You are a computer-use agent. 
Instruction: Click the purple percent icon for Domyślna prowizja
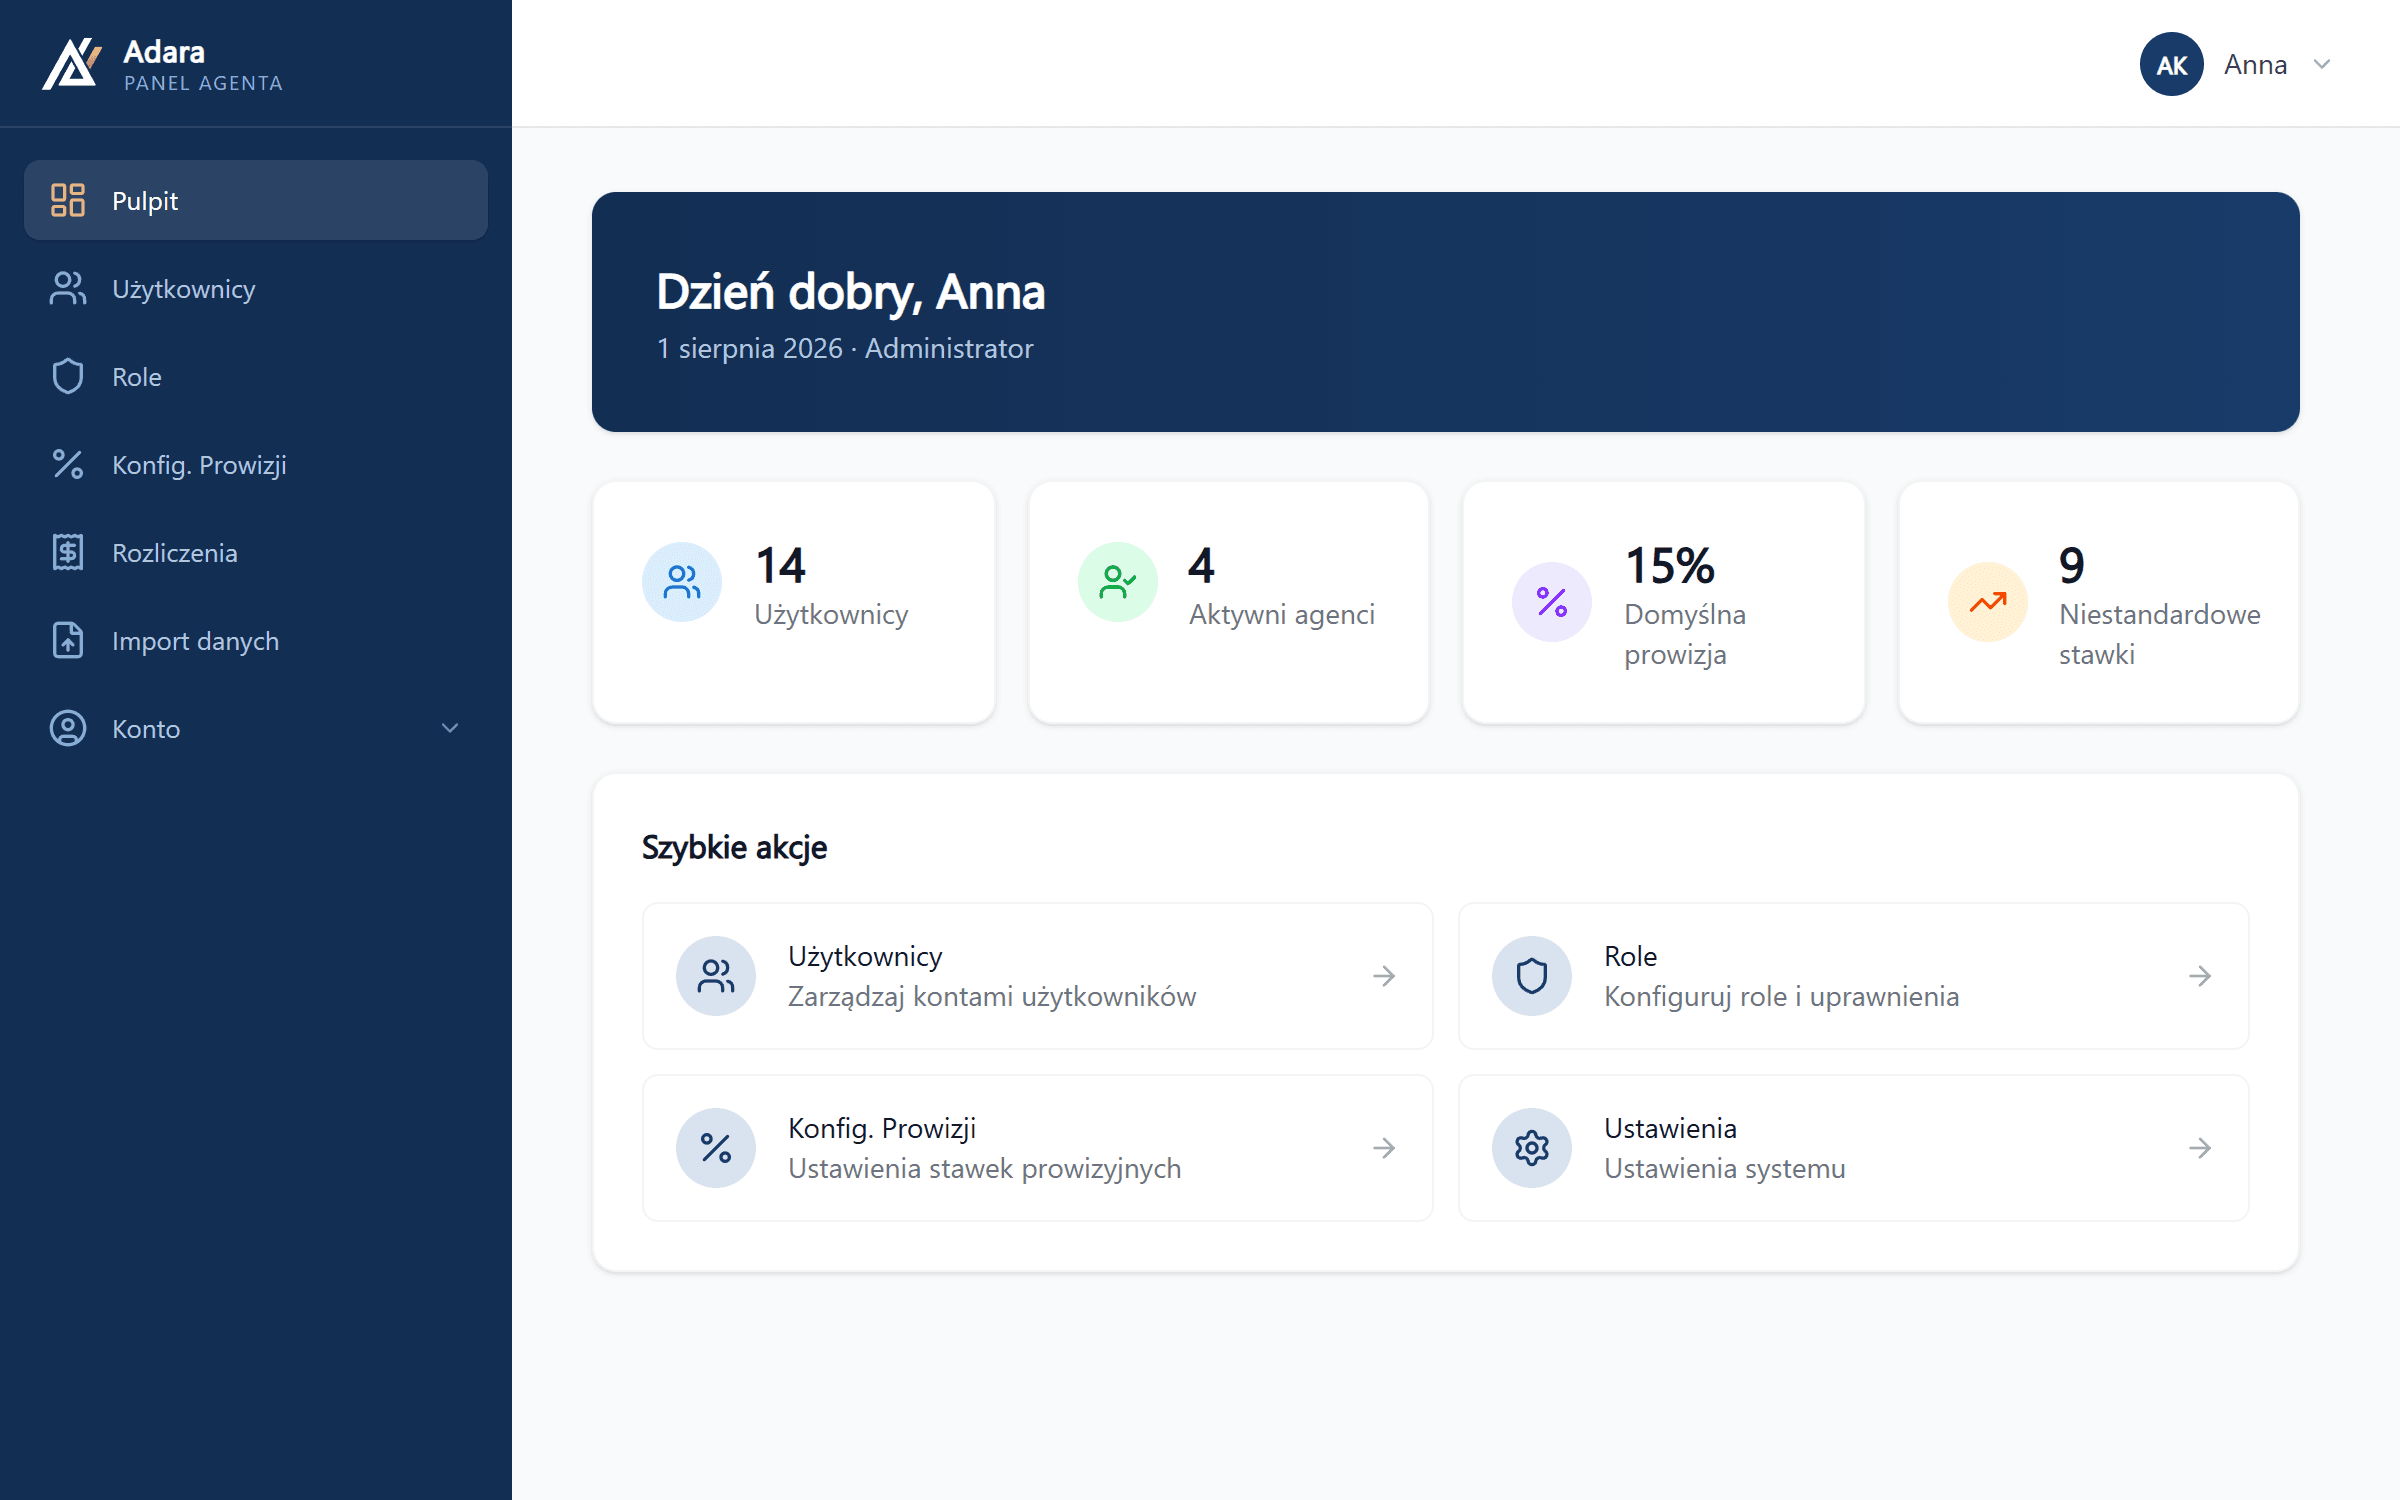(x=1552, y=602)
